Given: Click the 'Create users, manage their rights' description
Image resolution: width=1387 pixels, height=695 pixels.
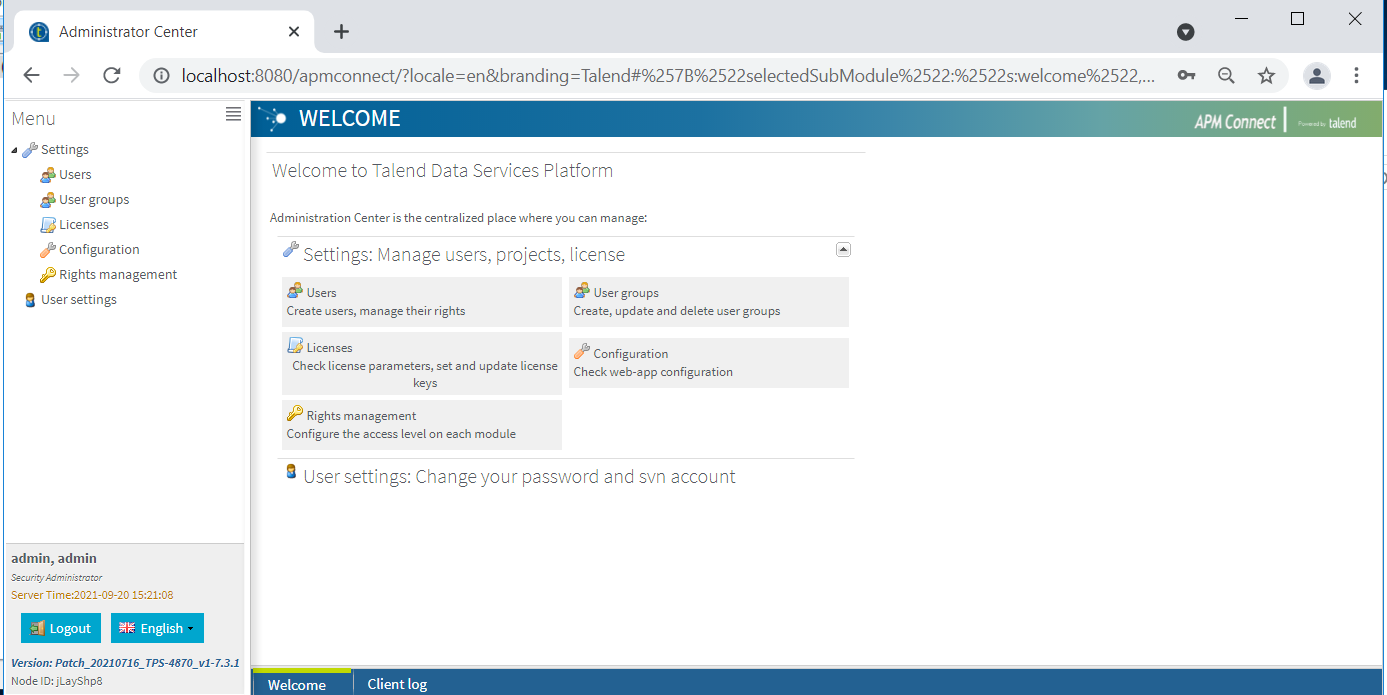Looking at the screenshot, I should [376, 311].
